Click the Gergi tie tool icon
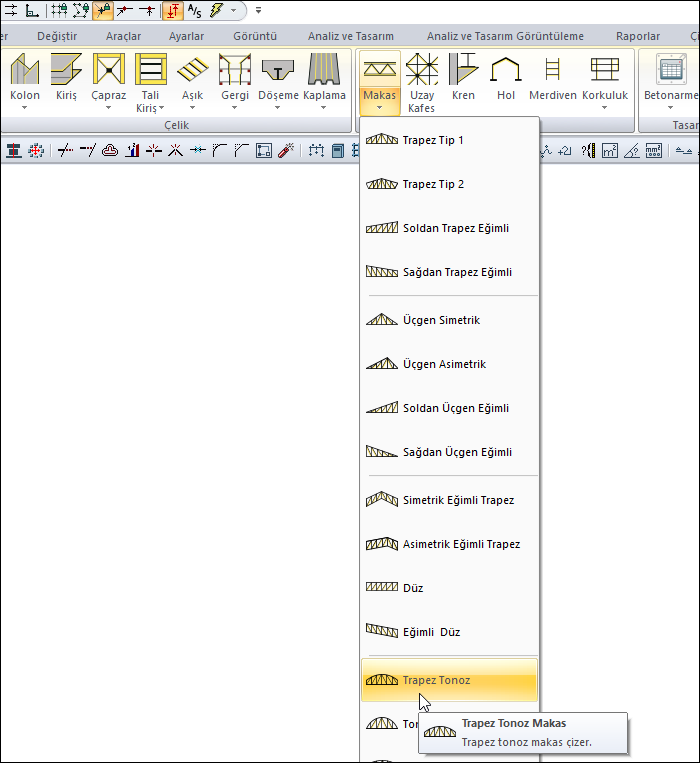The height and width of the screenshot is (763, 700). pos(235,70)
